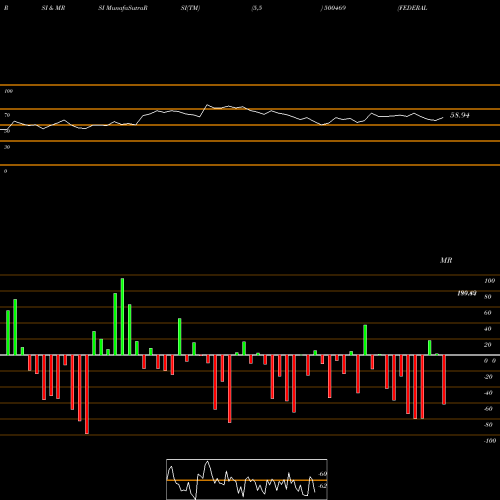Click the 100 label on RSI left axis

pos(8,91)
